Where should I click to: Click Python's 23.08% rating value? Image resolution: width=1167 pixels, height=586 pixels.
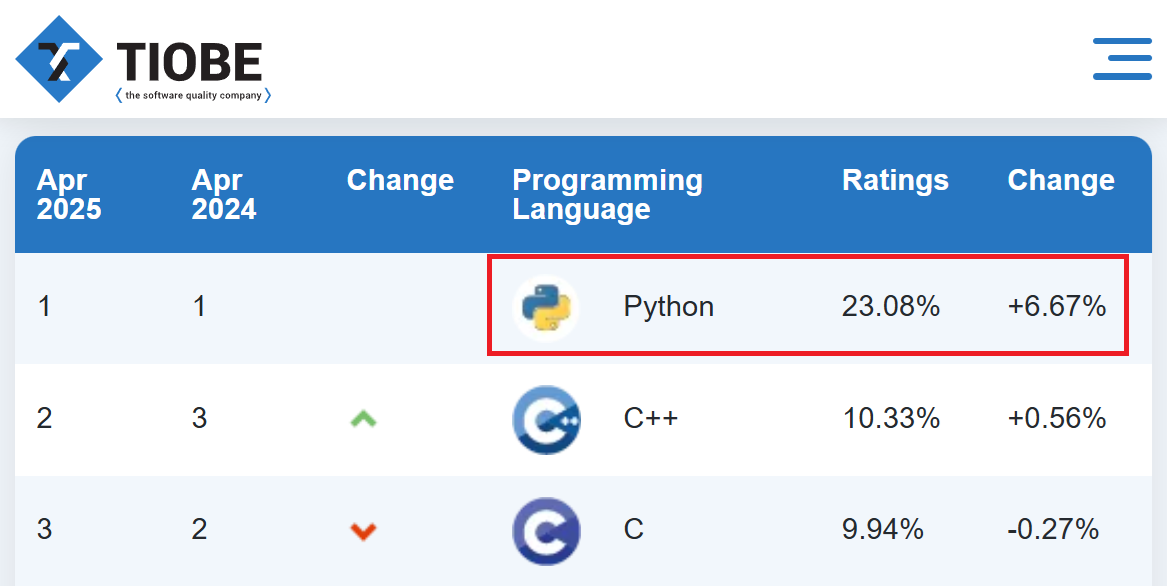(891, 306)
